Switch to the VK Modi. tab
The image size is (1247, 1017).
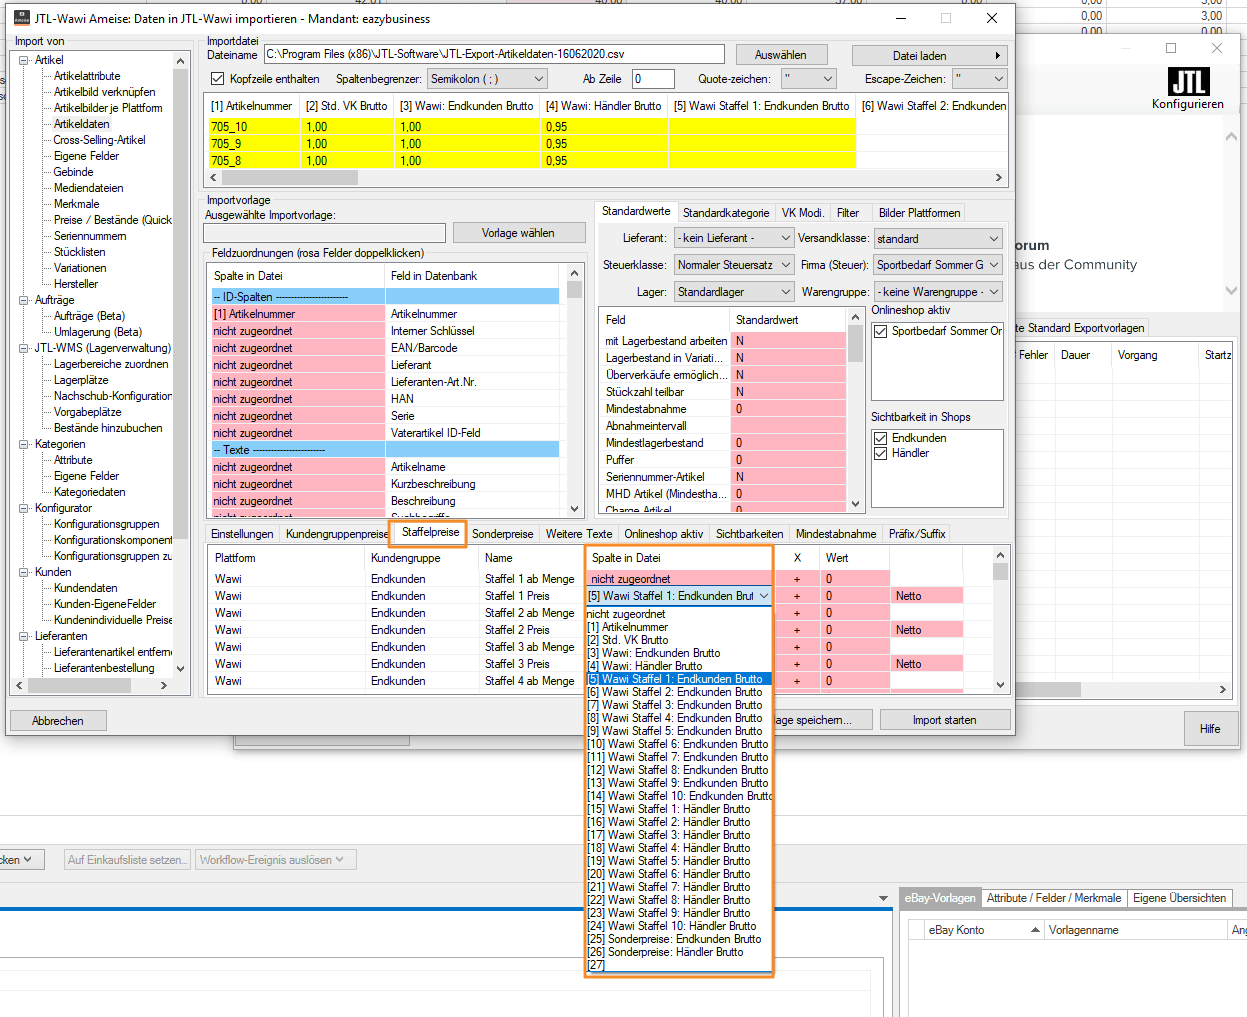(x=803, y=213)
